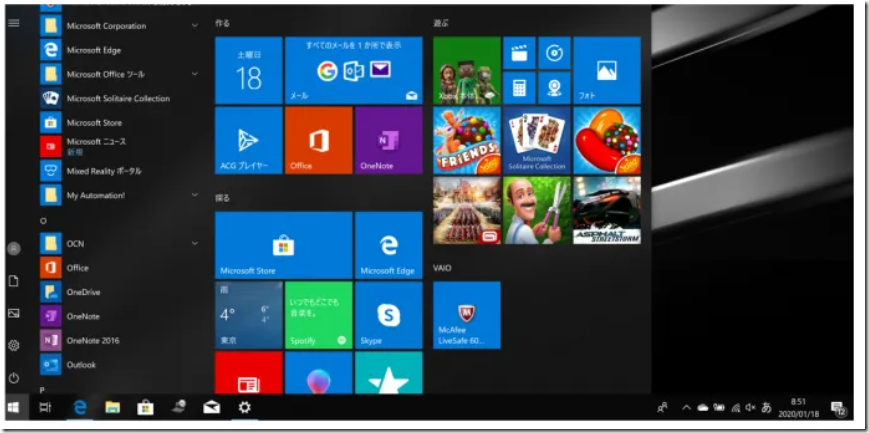The width and height of the screenshot is (869, 433).
Task: Expand the OCN folder chevron
Action: 195,243
